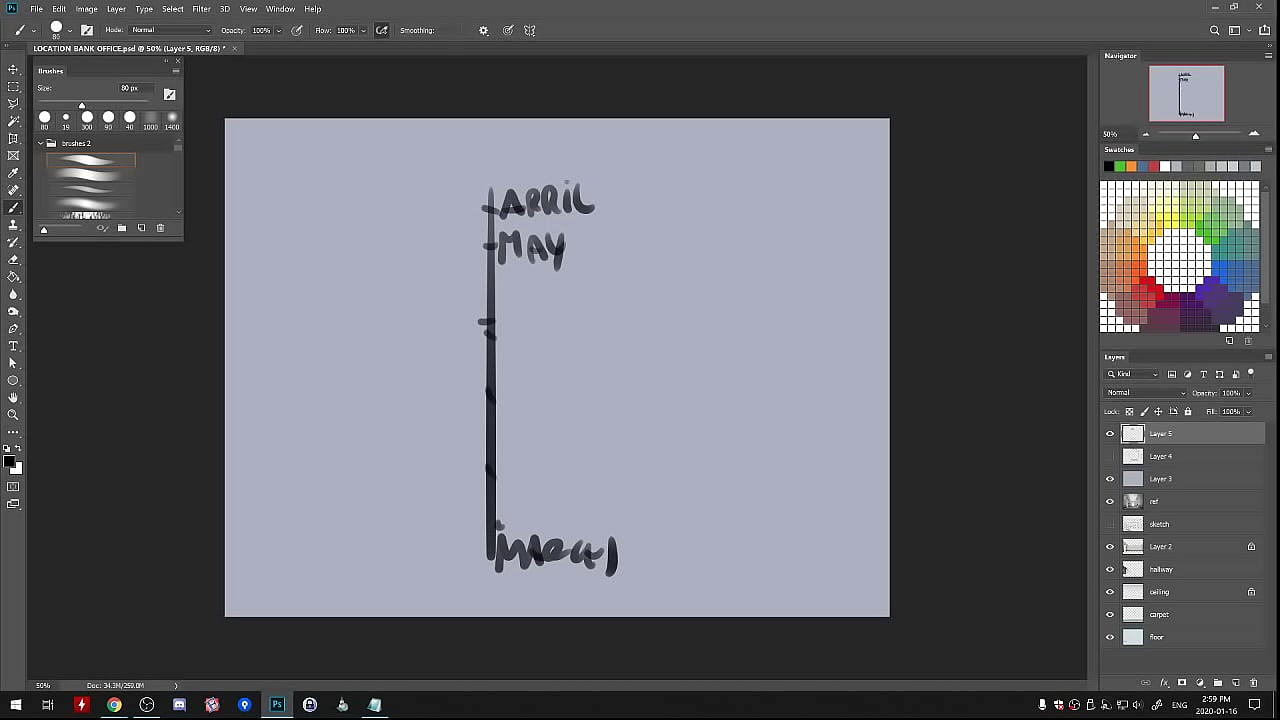Select the Zoom tool in toolbar
The width and height of the screenshot is (1280, 720).
click(x=13, y=415)
